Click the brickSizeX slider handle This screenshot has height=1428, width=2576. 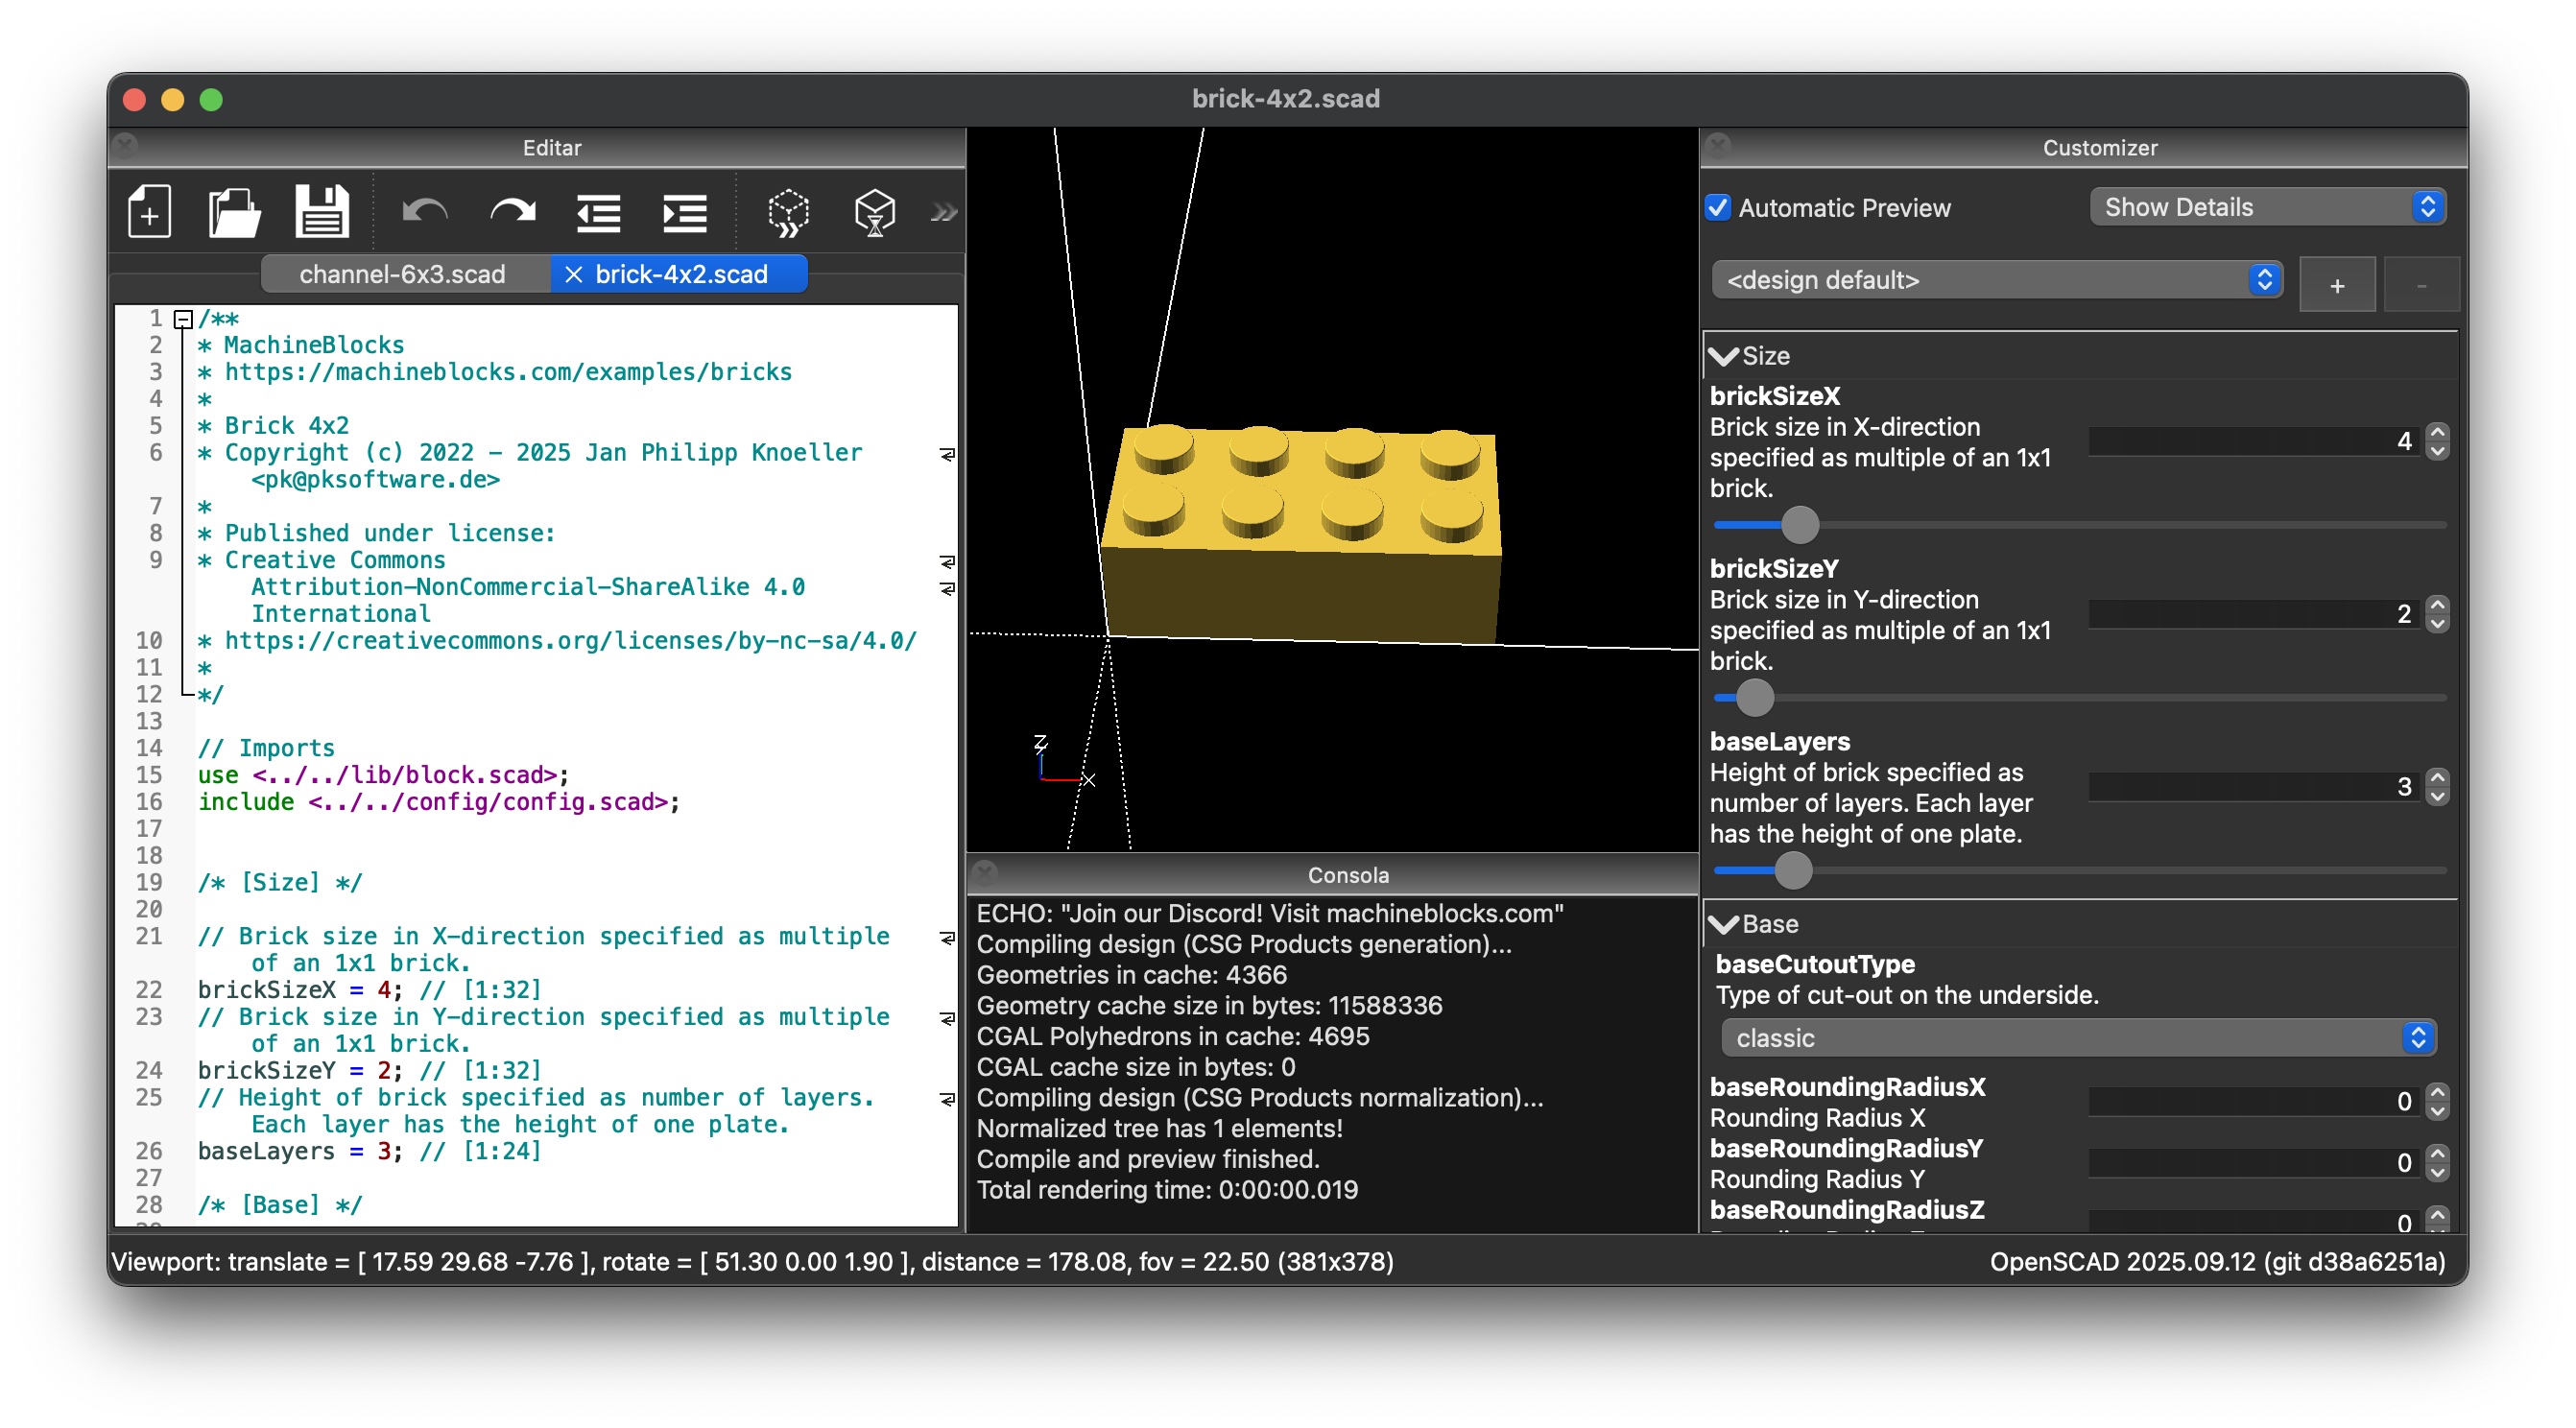[1800, 525]
